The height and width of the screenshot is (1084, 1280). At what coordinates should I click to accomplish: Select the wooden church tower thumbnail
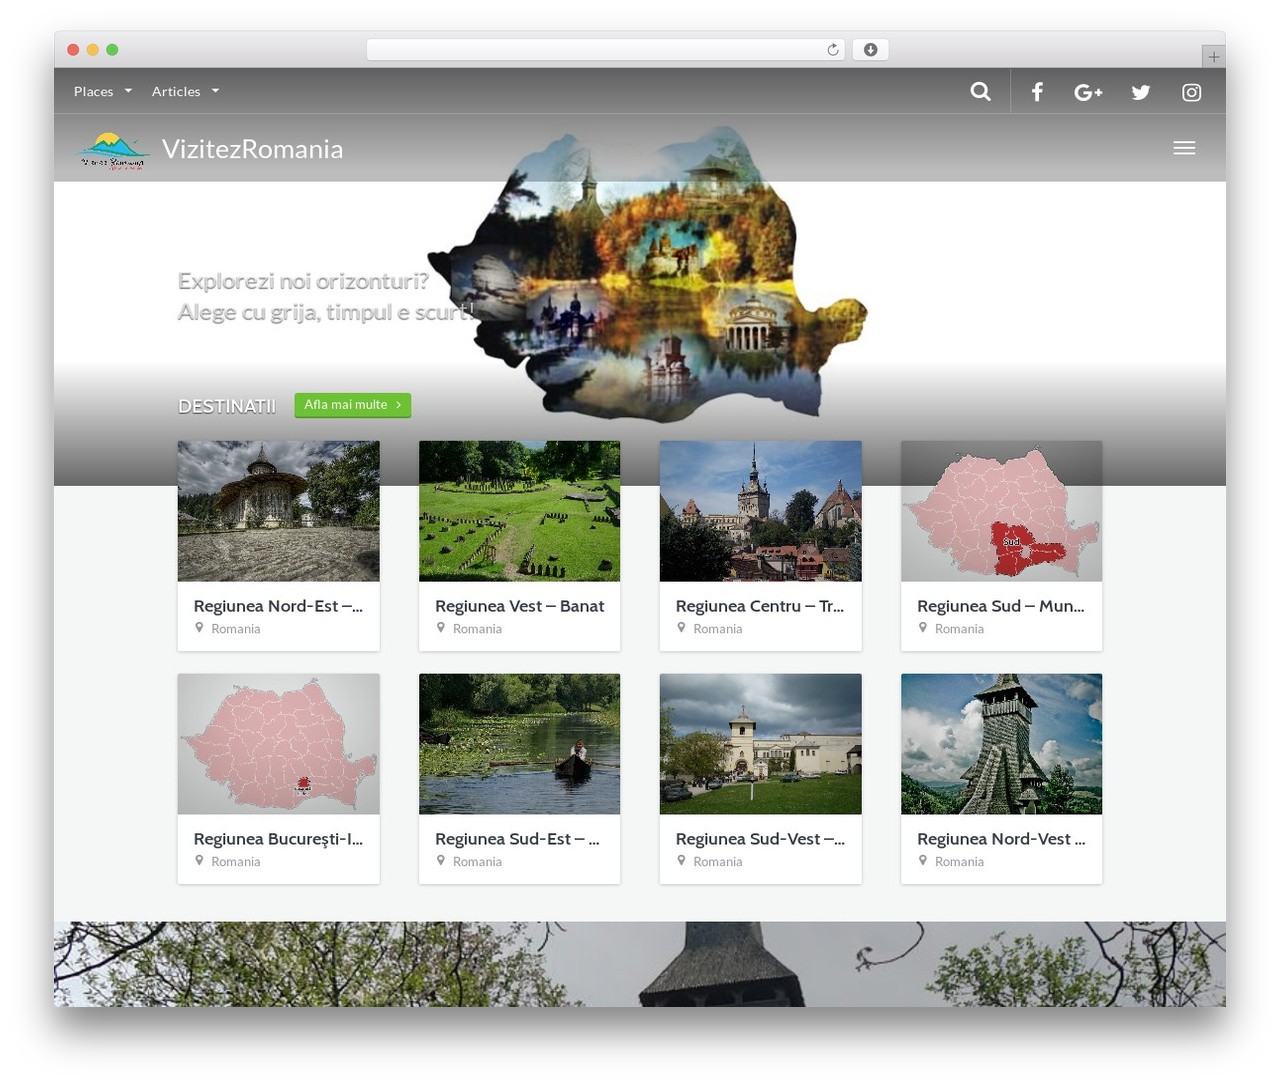pyautogui.click(x=1001, y=744)
